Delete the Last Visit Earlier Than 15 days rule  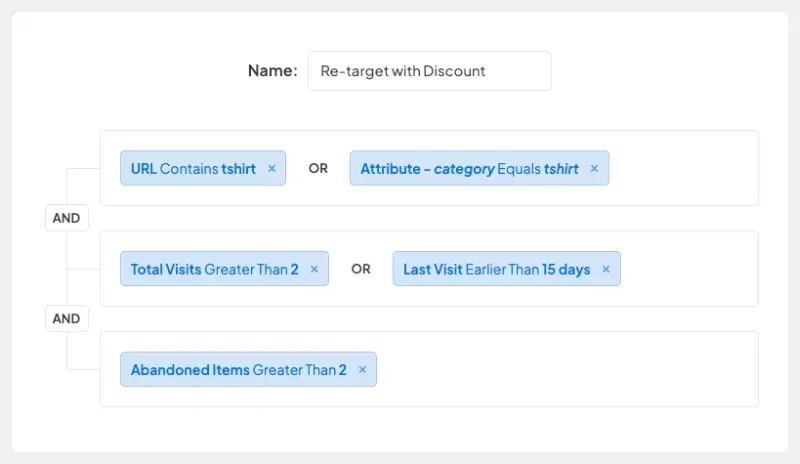click(x=606, y=269)
